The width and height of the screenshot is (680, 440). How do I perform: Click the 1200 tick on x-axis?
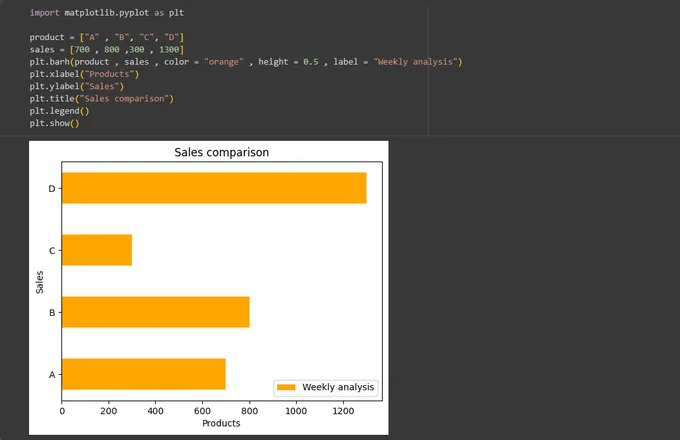pos(343,411)
